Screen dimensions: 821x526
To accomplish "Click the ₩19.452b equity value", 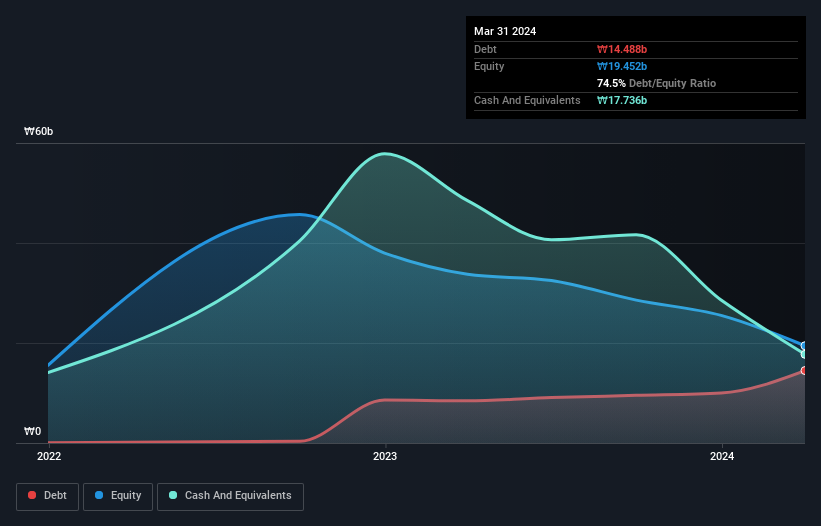I will point(622,66).
